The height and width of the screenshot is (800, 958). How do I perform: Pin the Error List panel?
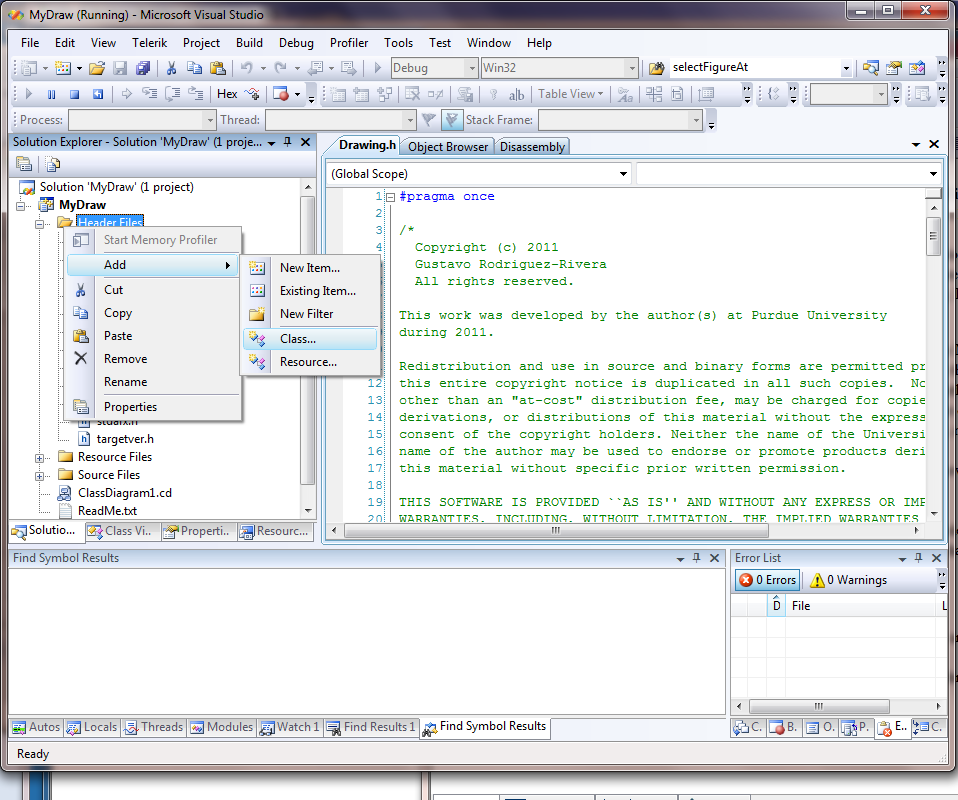pos(918,558)
